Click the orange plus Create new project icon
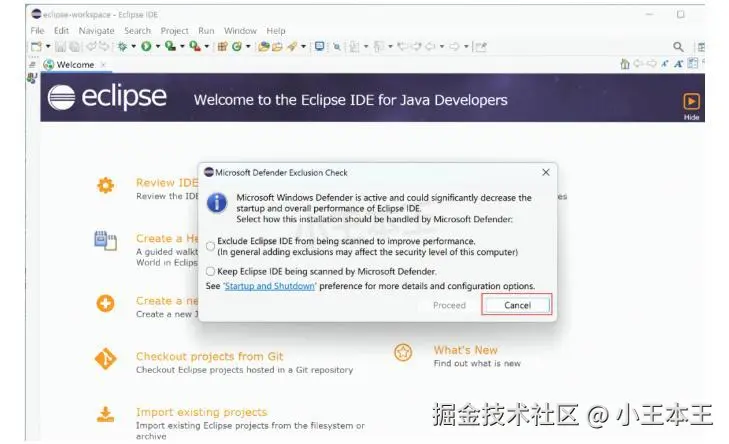Screen dimensions: 729x444 click(x=106, y=303)
